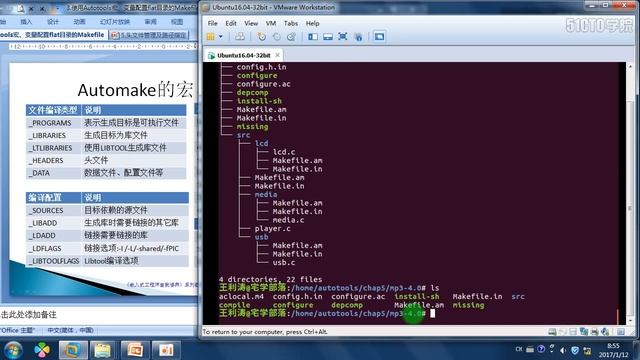This screenshot has width=640, height=360.
Task: Open the 动画 ribbon tab in PowerPoint
Action: pos(80,22)
